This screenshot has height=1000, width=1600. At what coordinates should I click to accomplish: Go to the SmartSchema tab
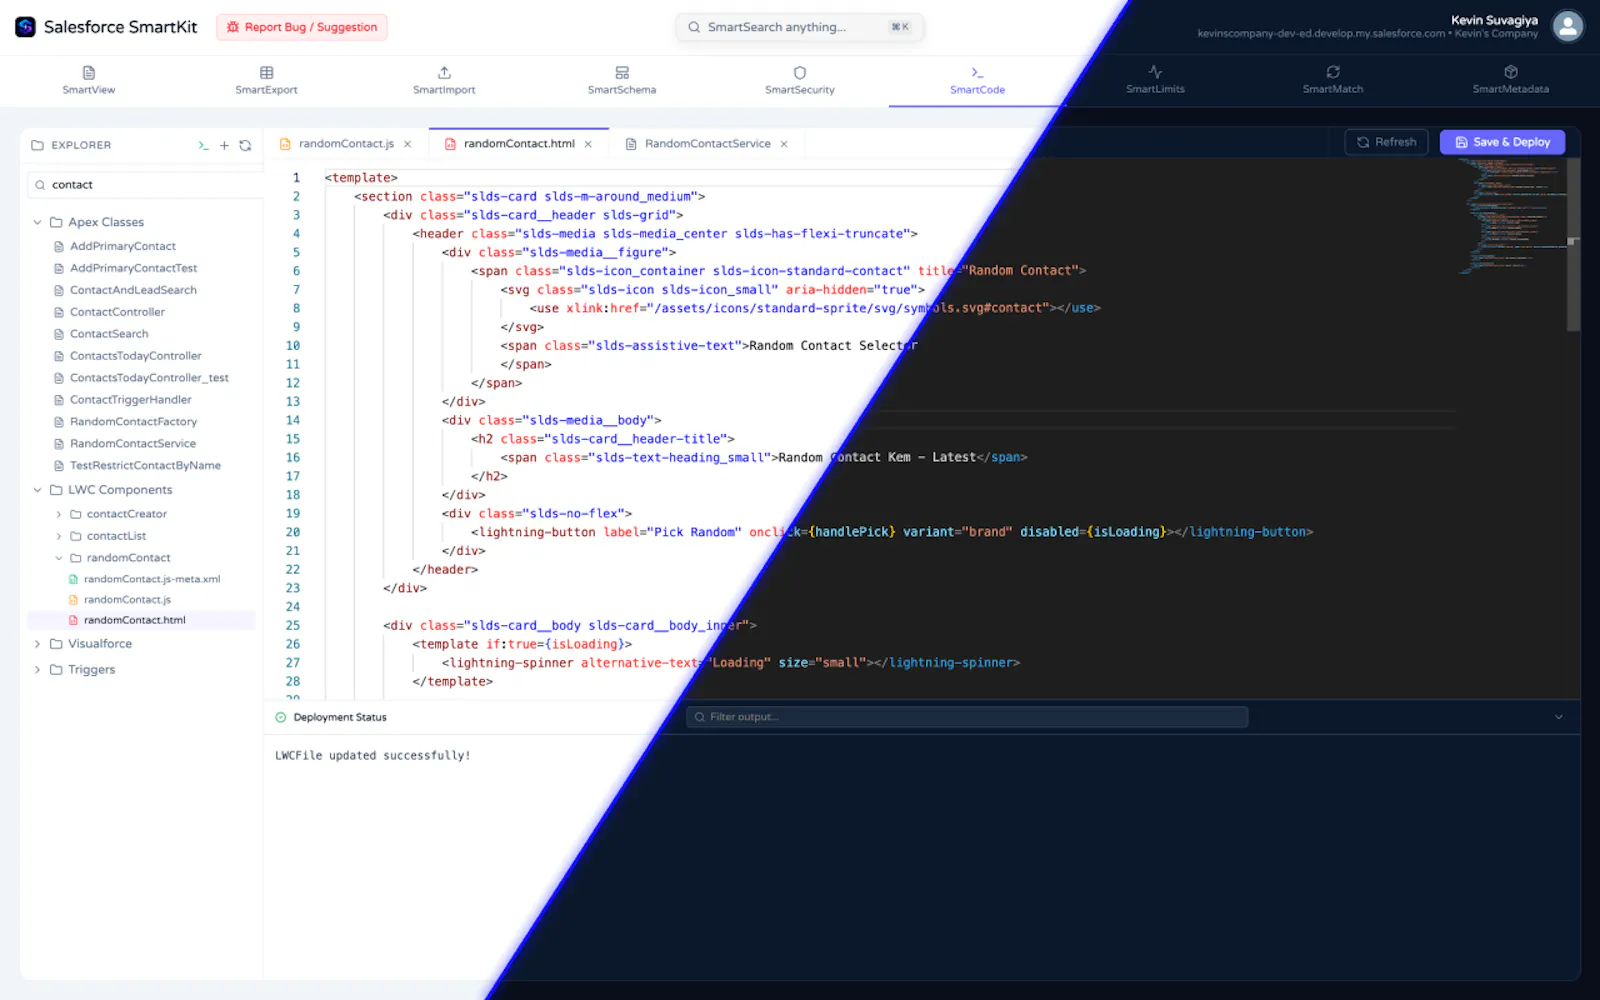click(622, 80)
